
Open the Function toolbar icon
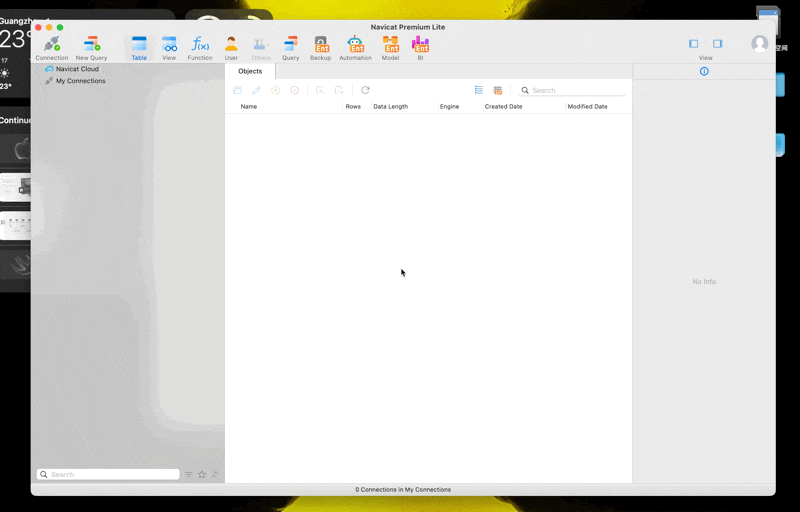(x=199, y=48)
